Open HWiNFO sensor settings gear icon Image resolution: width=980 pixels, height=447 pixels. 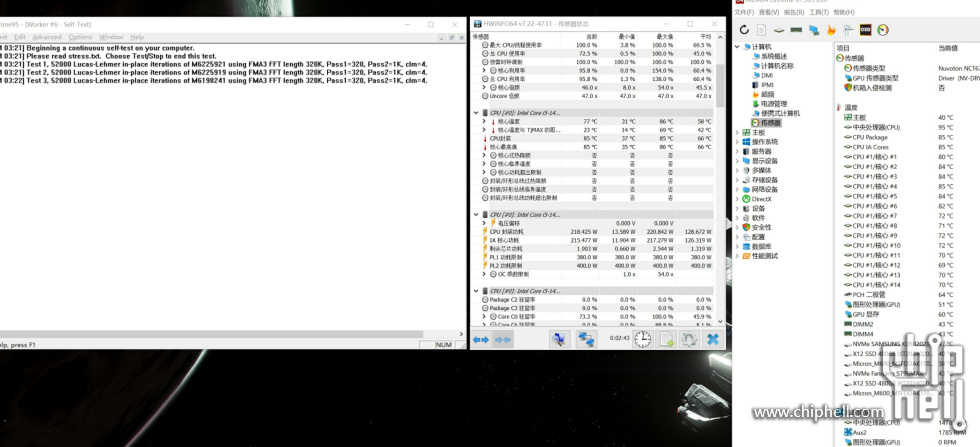pos(689,339)
